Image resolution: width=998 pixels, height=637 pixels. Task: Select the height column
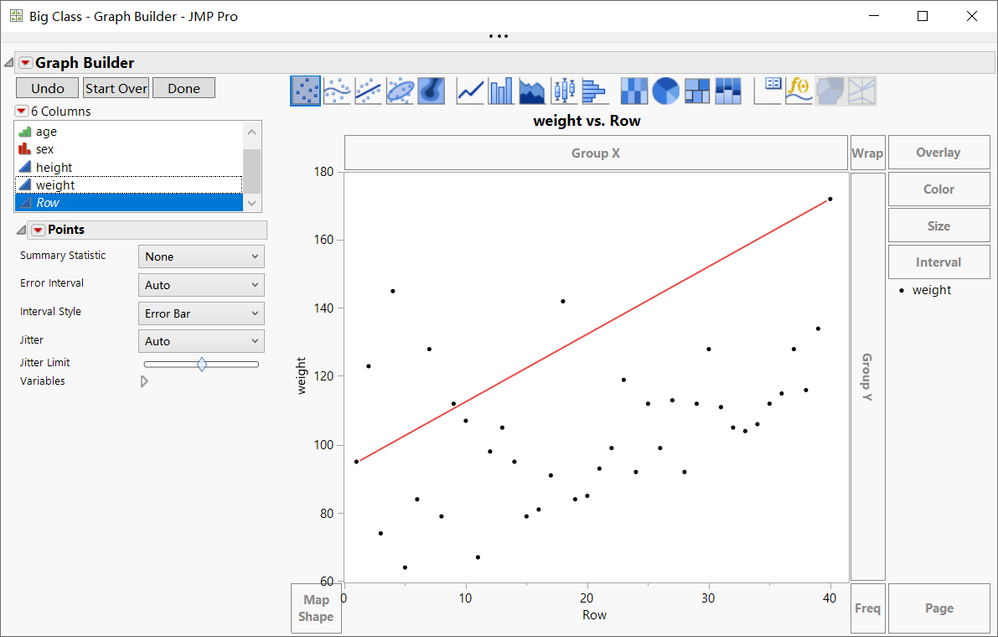point(129,167)
